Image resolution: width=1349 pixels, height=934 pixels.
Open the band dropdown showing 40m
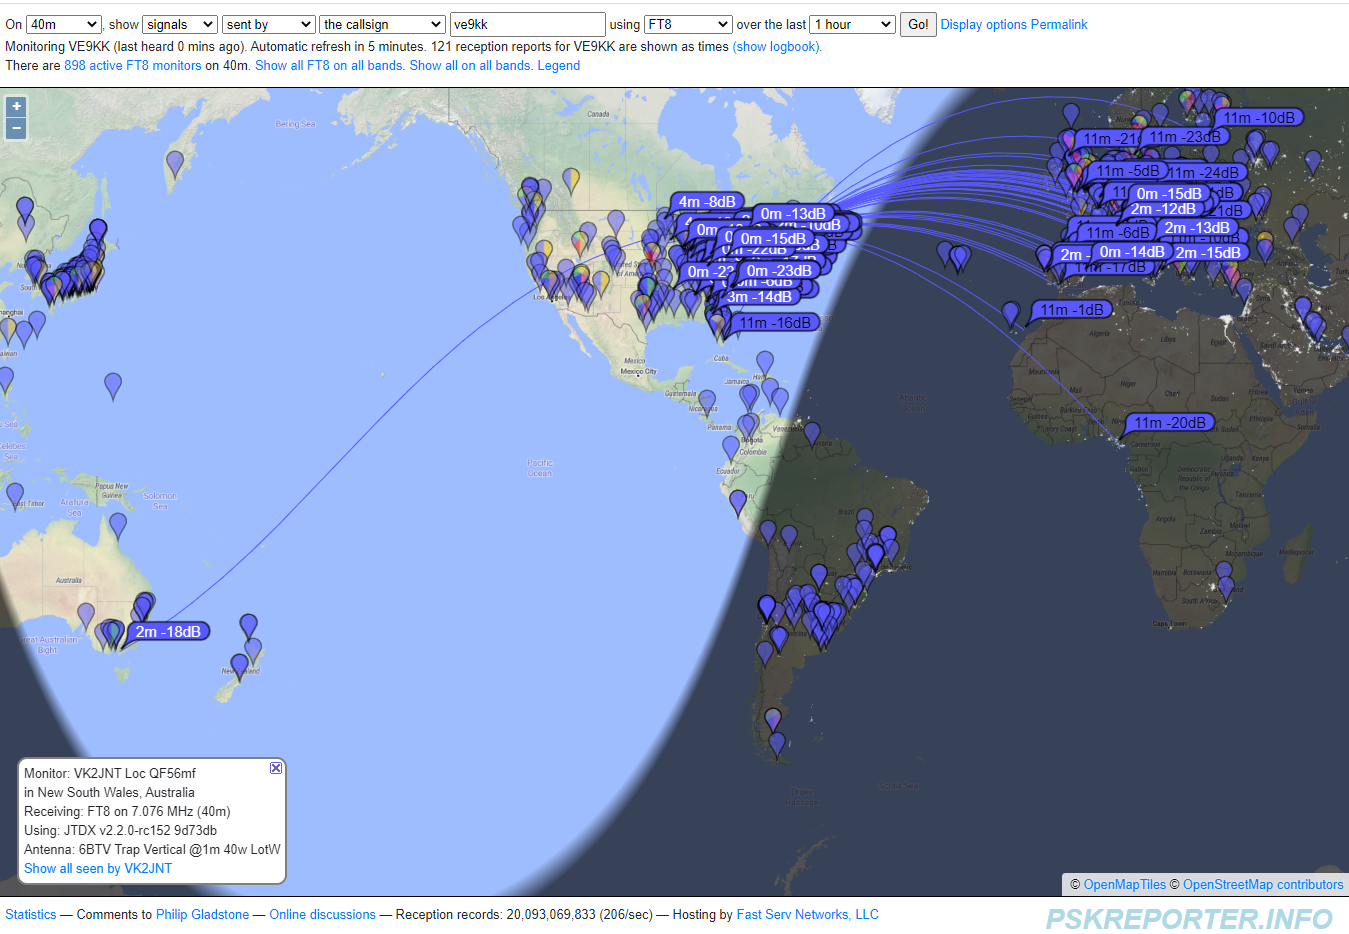click(x=64, y=24)
